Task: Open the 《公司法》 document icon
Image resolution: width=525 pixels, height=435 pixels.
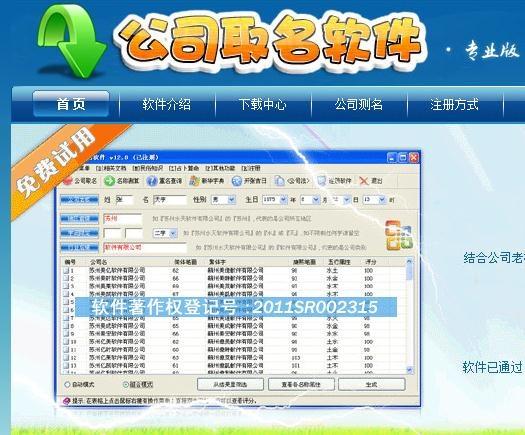Action: coord(279,181)
